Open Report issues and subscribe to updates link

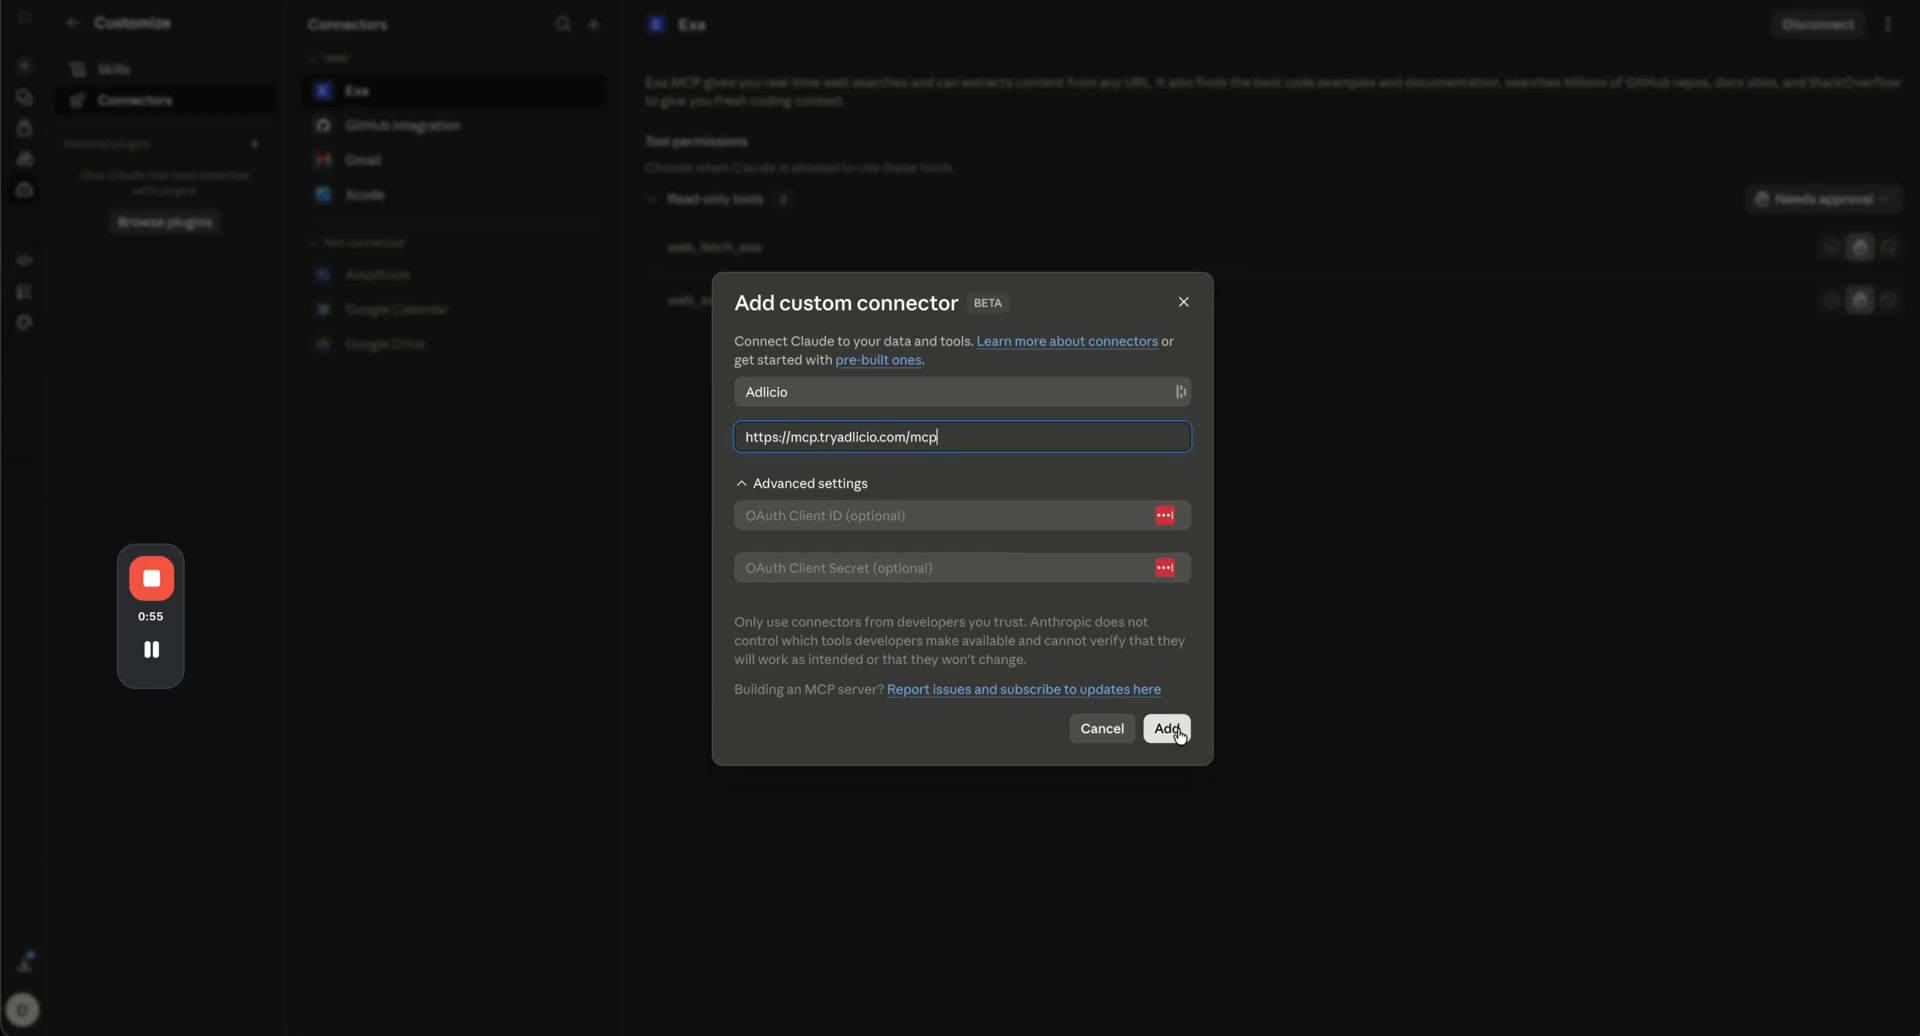tap(1023, 689)
